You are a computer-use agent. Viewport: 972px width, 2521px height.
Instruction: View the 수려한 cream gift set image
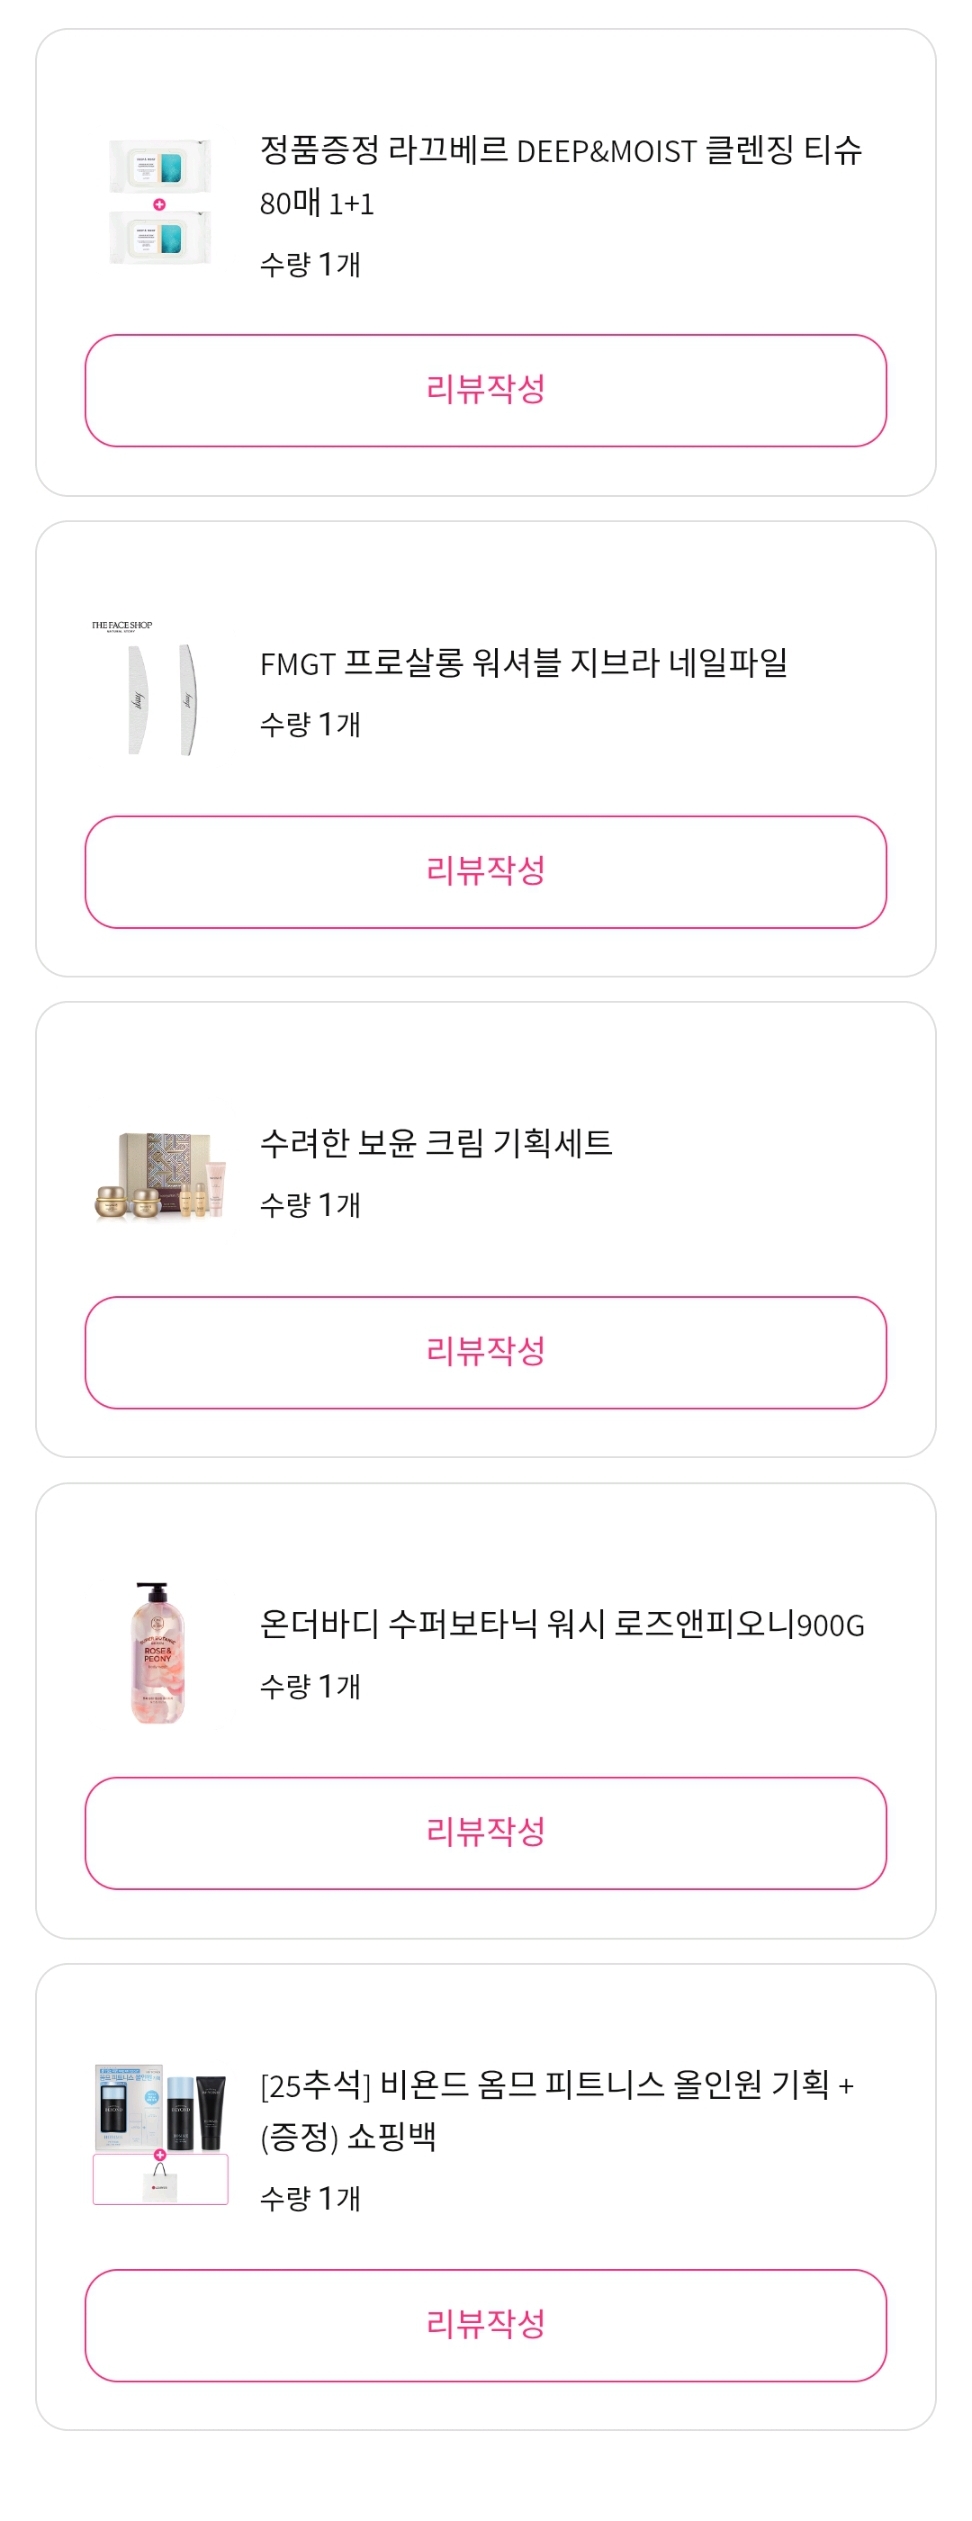coord(160,1175)
